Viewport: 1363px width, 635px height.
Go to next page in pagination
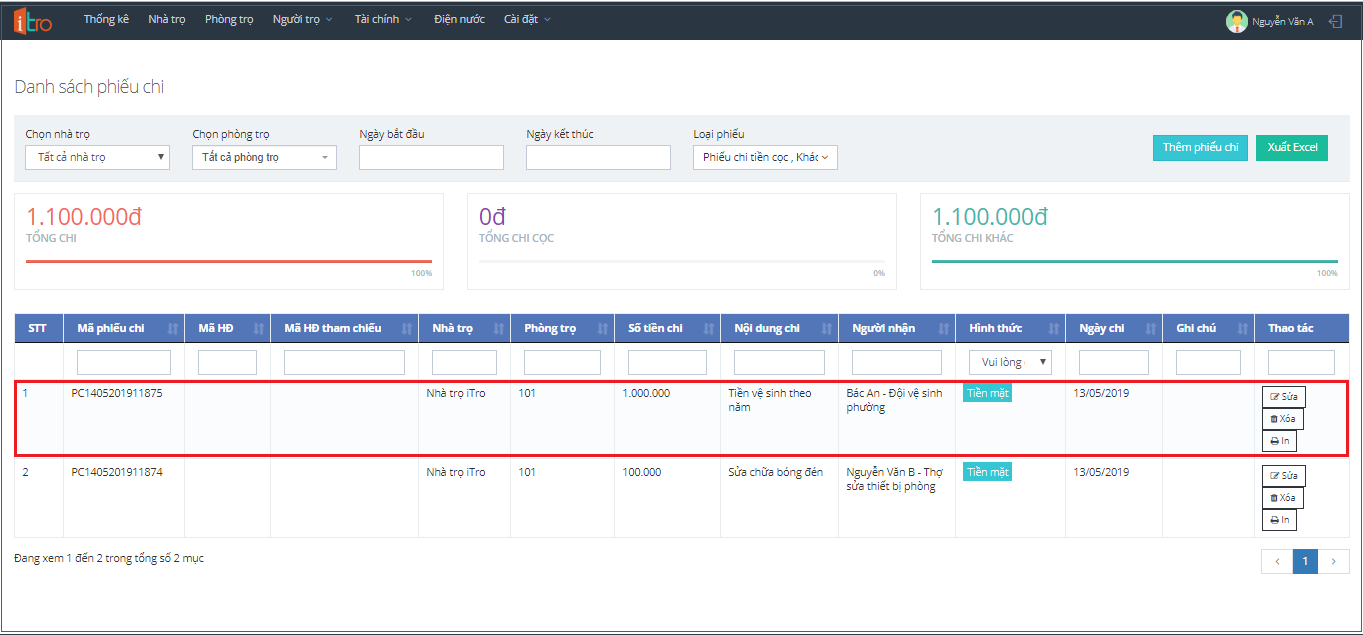[x=1334, y=562]
